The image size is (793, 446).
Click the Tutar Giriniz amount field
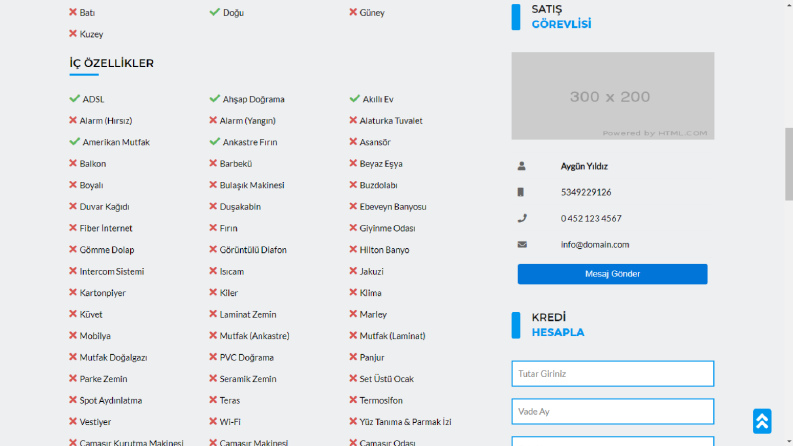612,374
